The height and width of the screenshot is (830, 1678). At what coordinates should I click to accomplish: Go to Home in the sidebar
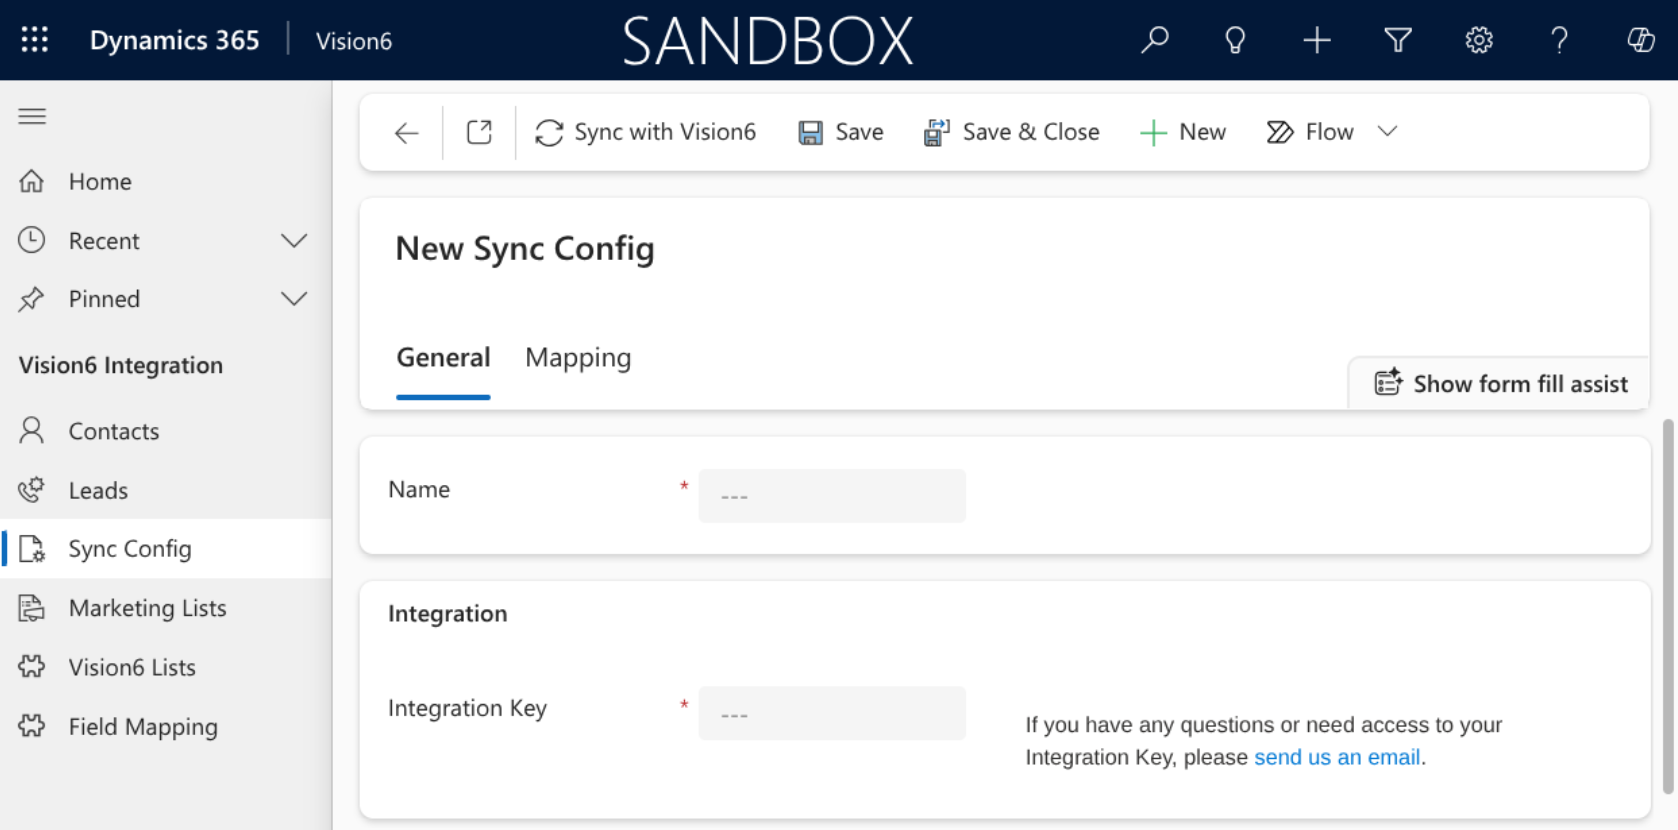click(x=166, y=181)
